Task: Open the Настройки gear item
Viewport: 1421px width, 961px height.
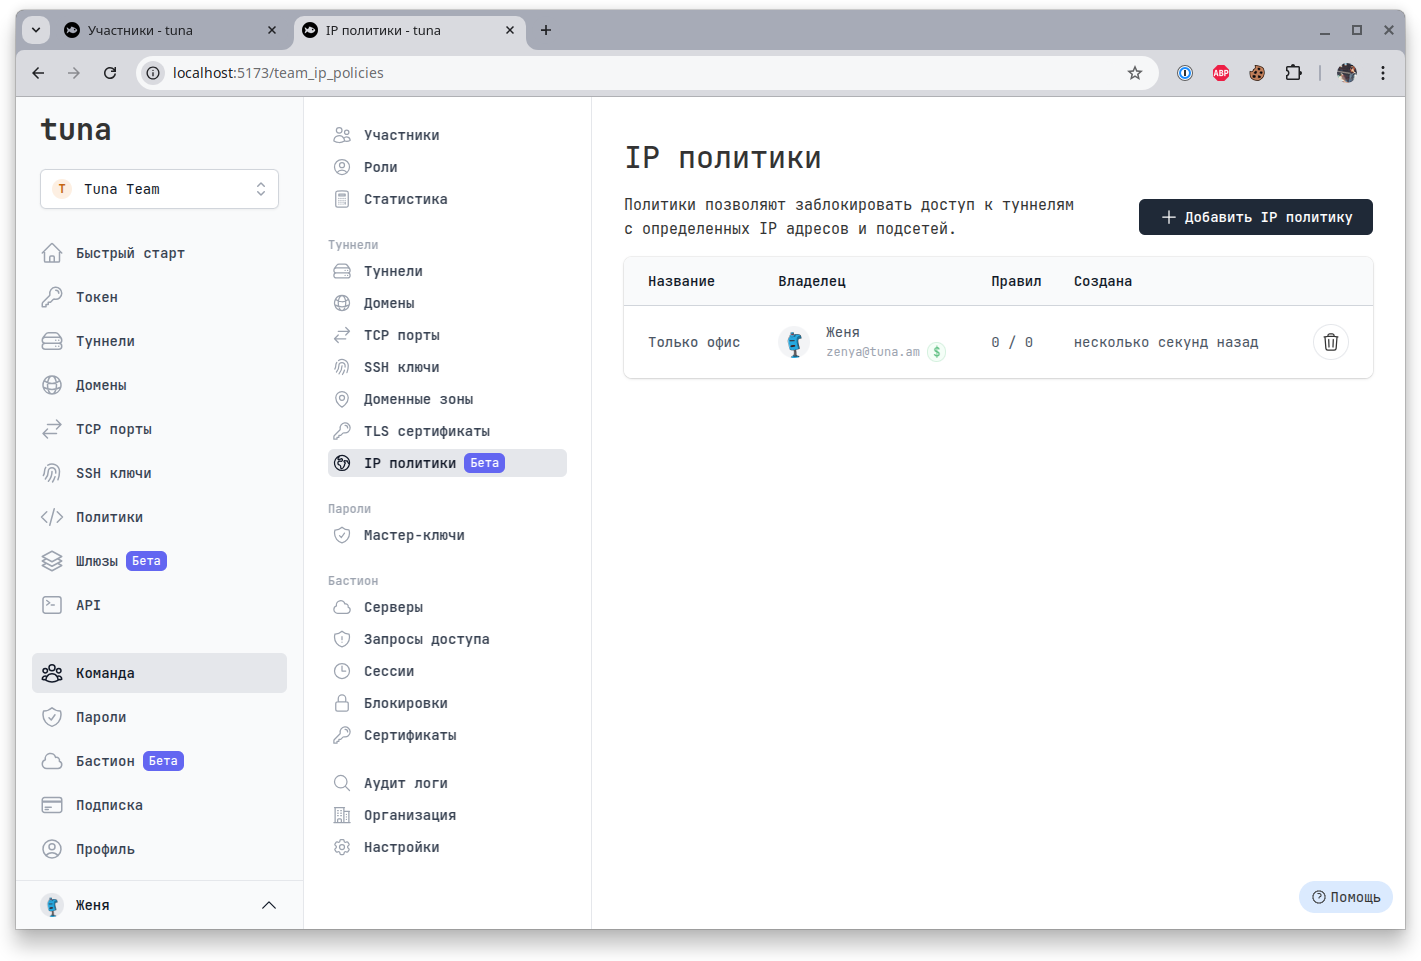Action: click(399, 846)
